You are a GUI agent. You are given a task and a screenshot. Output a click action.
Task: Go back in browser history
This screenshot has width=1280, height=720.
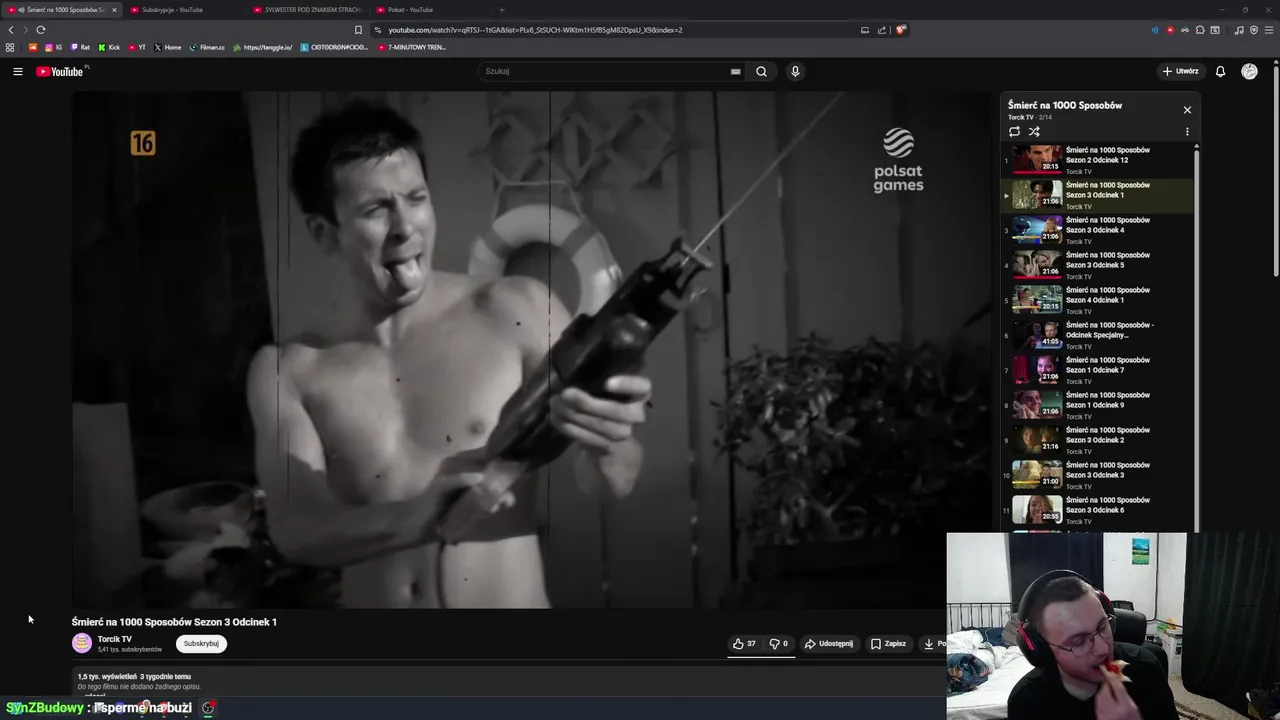pyautogui.click(x=11, y=30)
